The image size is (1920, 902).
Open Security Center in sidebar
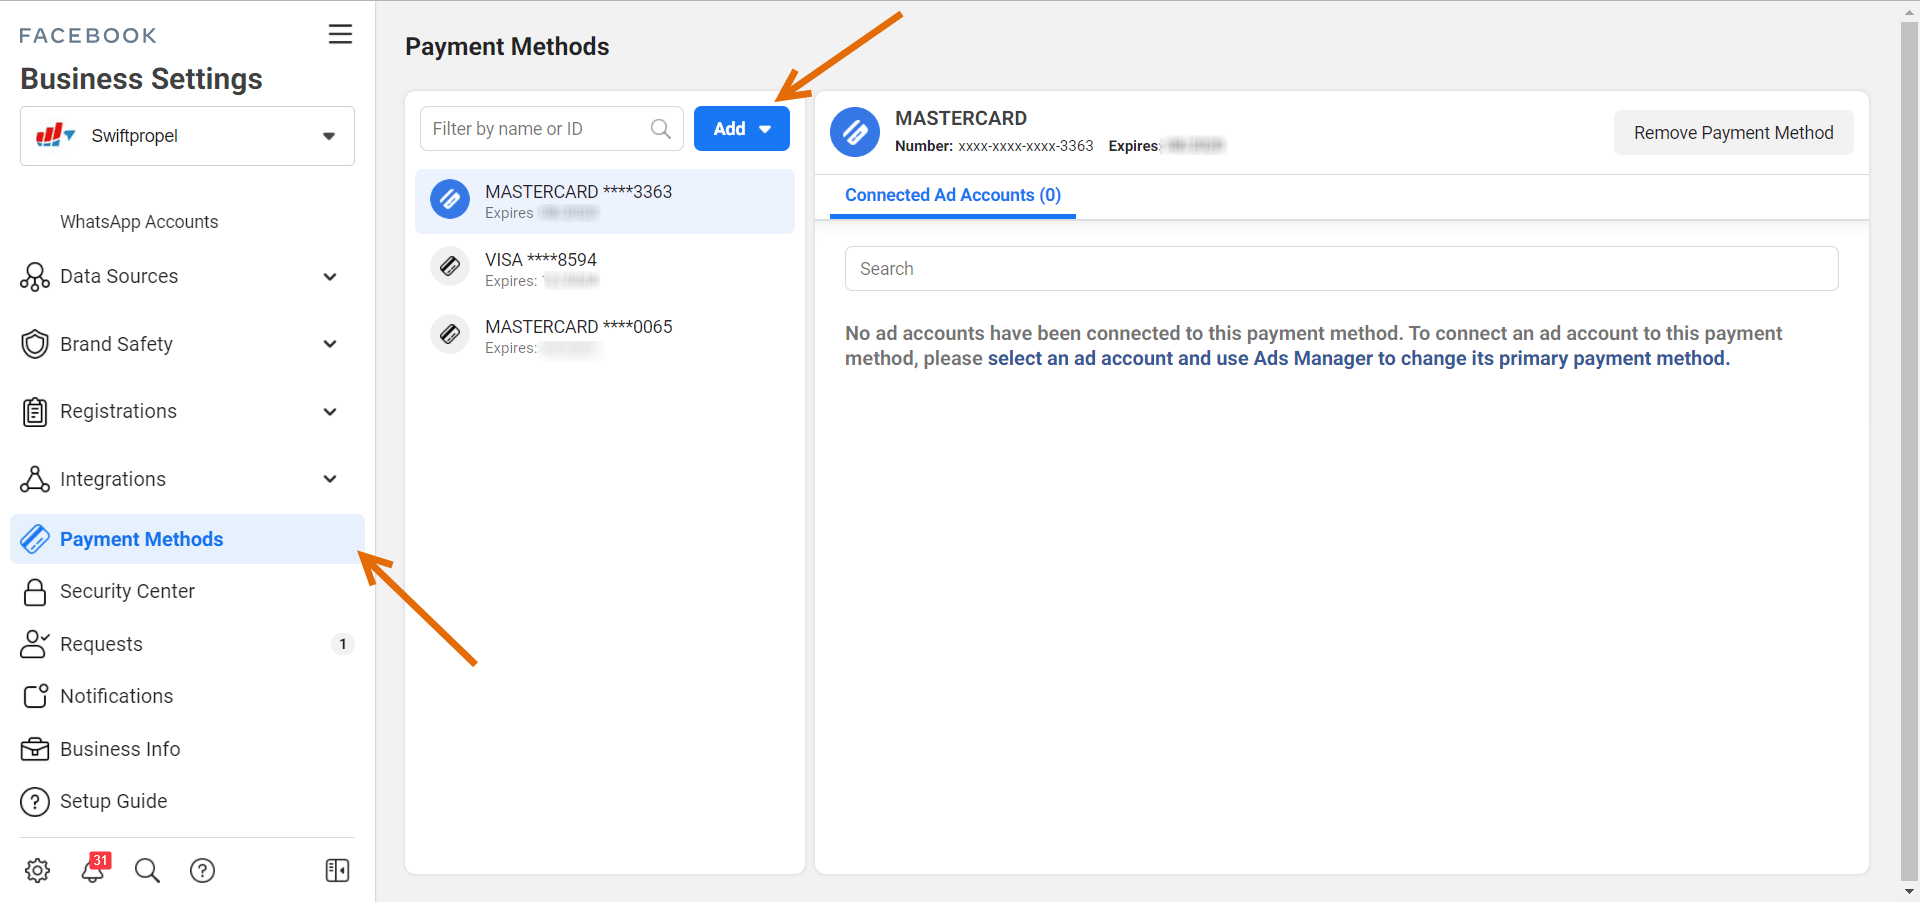[127, 591]
